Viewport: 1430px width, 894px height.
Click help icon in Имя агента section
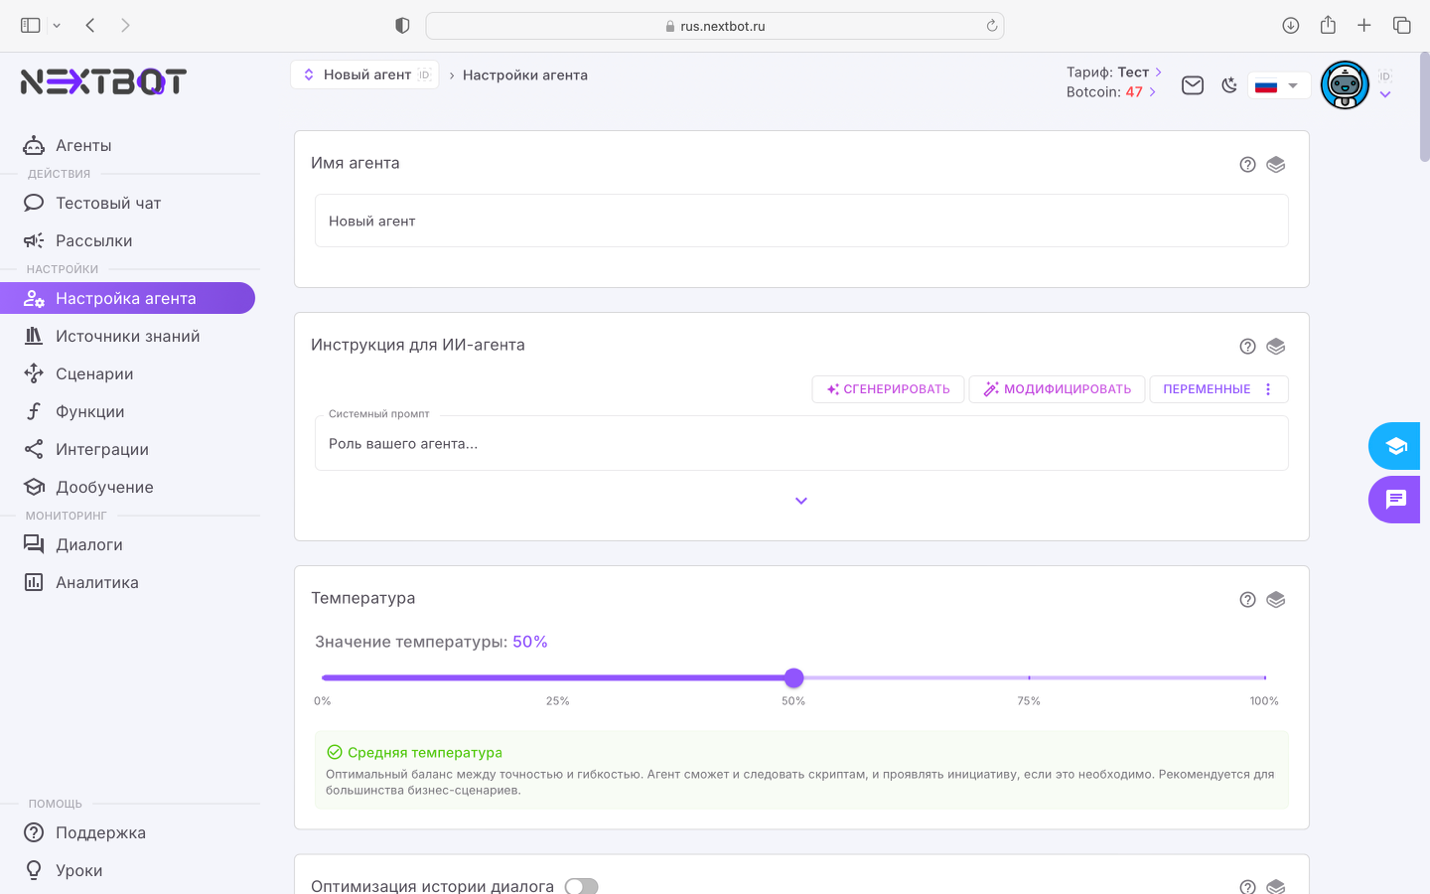pos(1247,165)
